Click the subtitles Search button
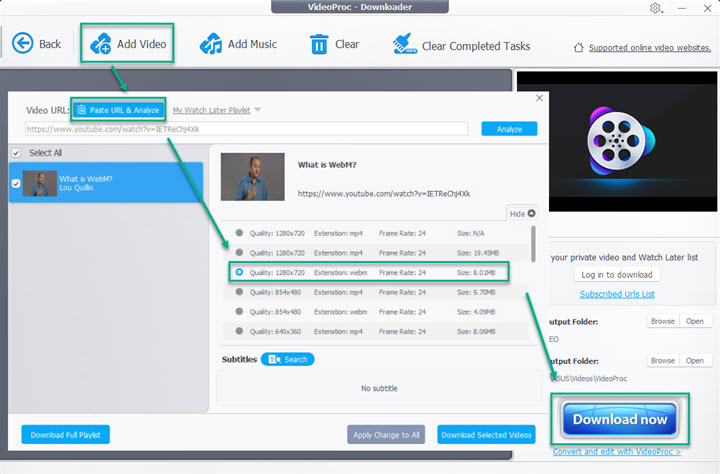720x474 pixels. [x=287, y=359]
